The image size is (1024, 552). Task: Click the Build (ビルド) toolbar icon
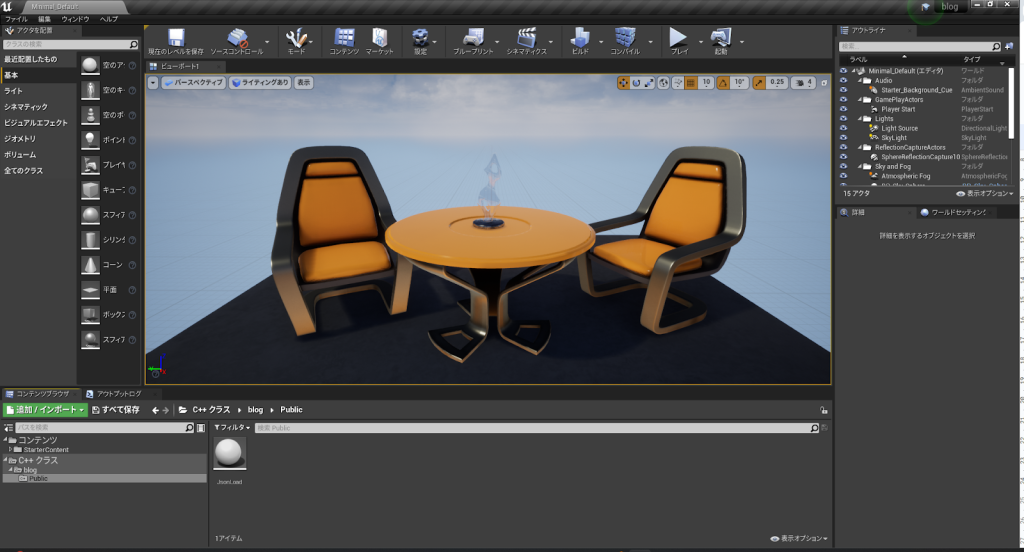[580, 38]
